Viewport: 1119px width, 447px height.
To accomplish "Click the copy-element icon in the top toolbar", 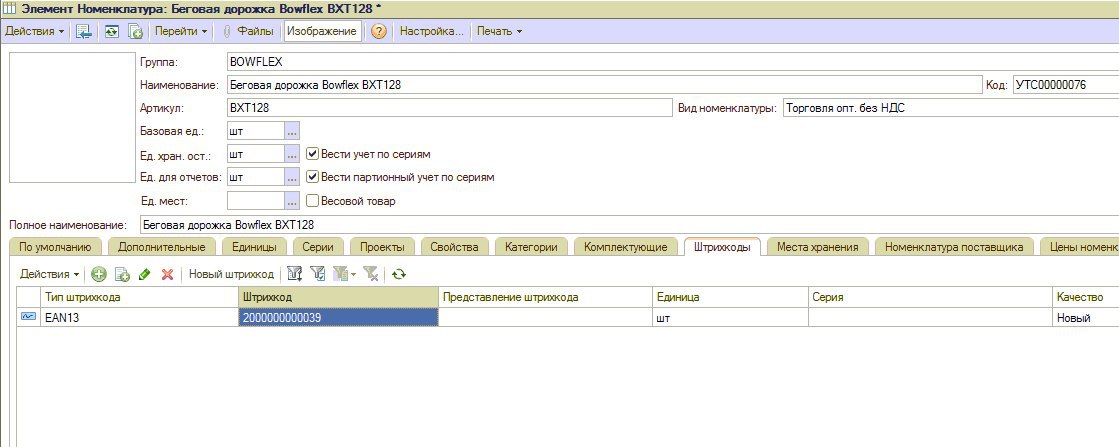I will click(135, 31).
